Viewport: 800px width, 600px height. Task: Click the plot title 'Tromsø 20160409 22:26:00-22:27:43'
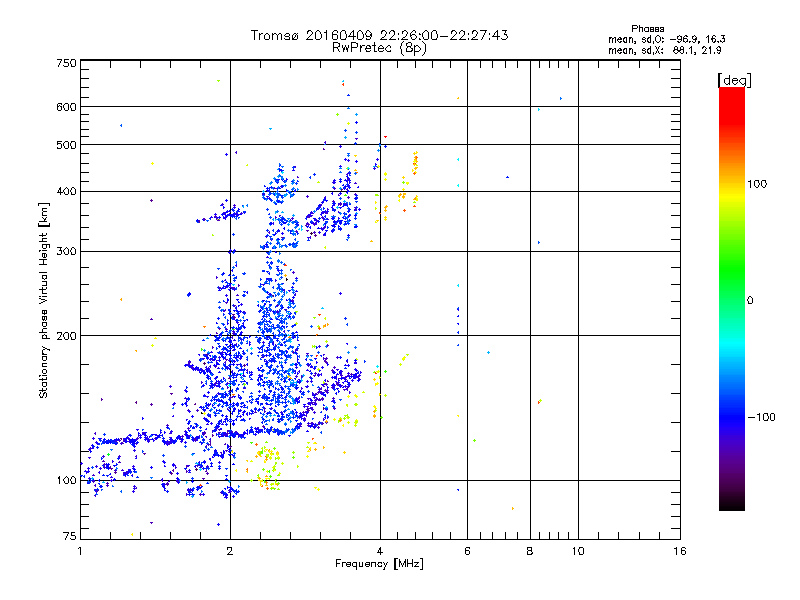(379, 35)
